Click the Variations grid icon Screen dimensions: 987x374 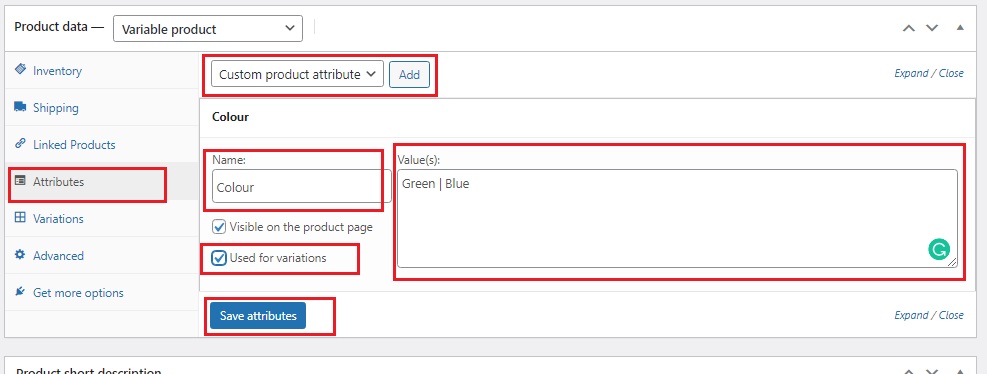[20, 218]
